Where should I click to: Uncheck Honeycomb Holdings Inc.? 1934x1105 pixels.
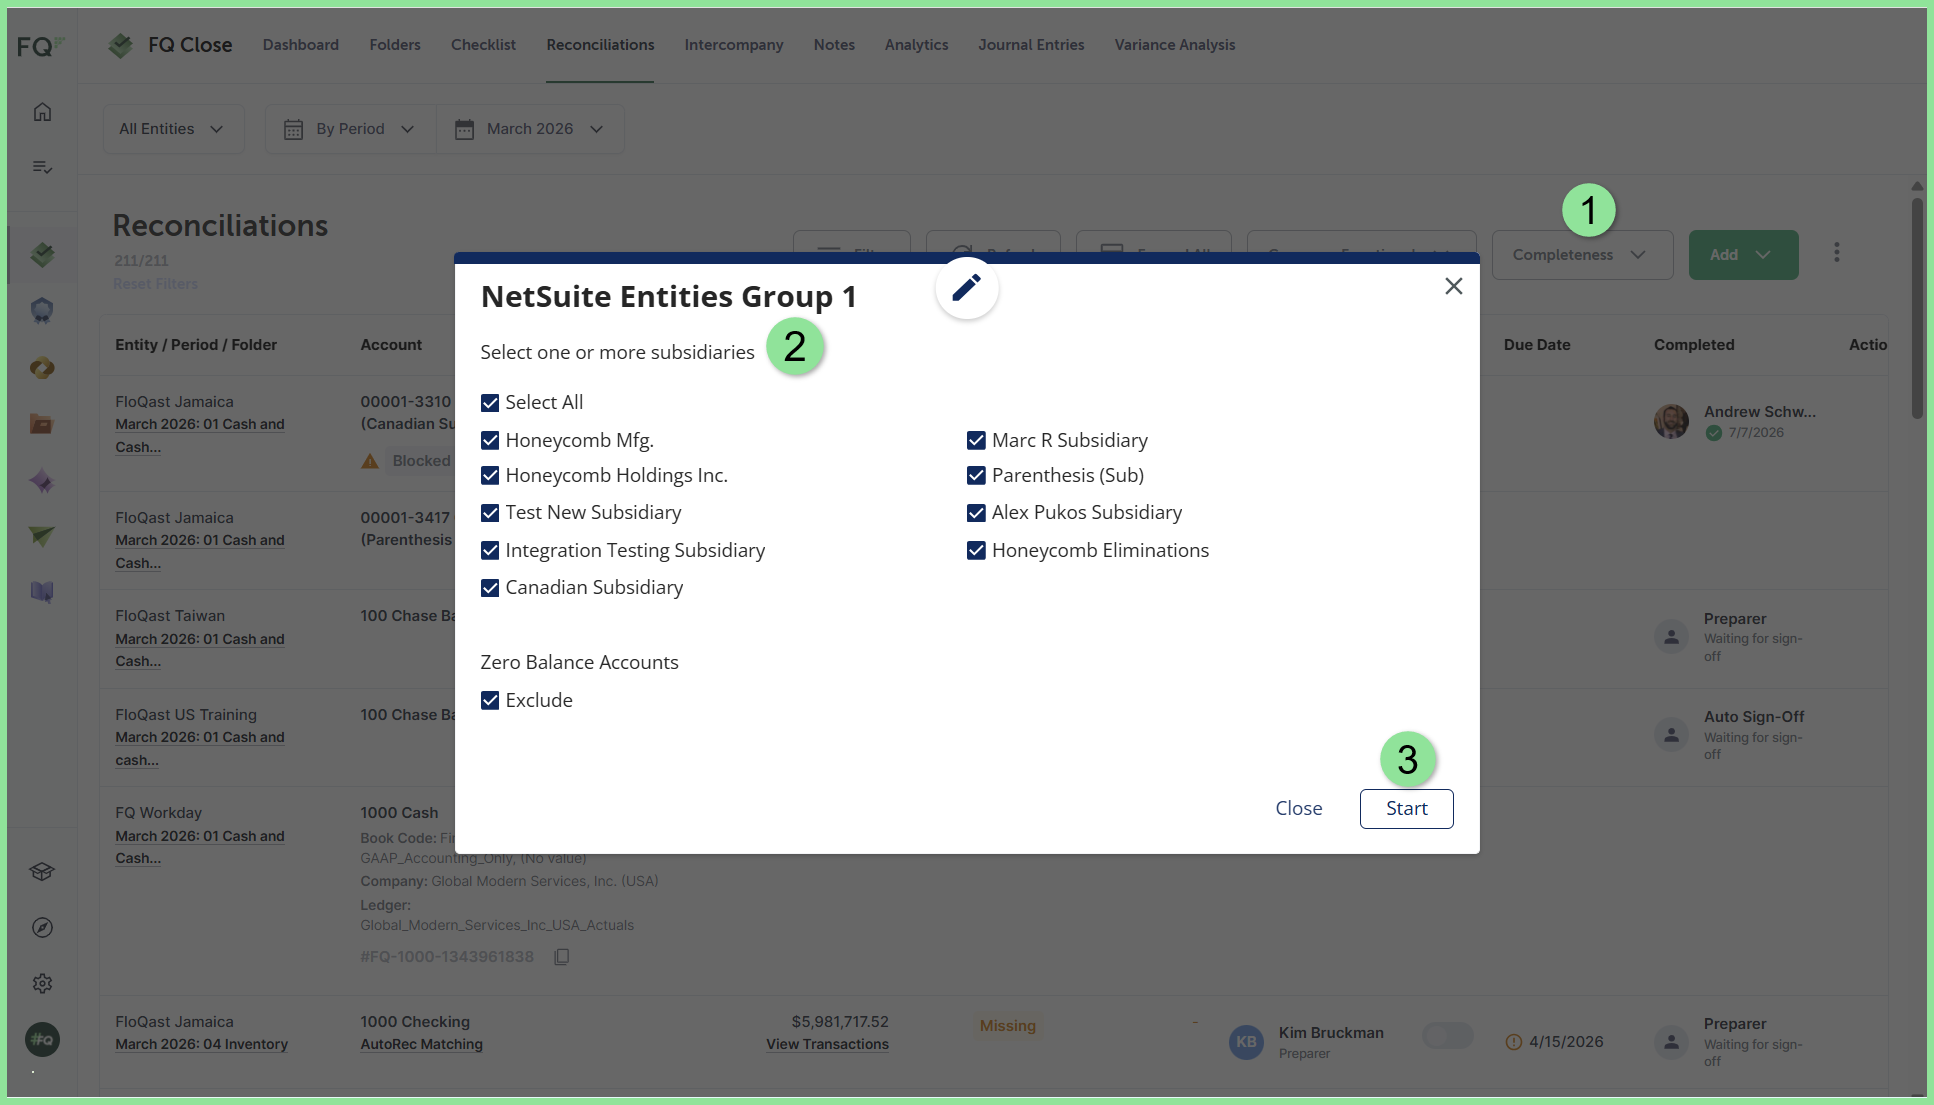(x=490, y=476)
